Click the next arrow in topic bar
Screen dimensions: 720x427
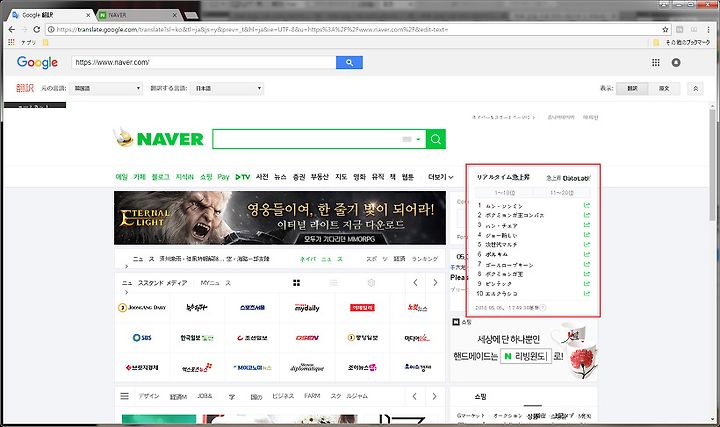(x=434, y=396)
